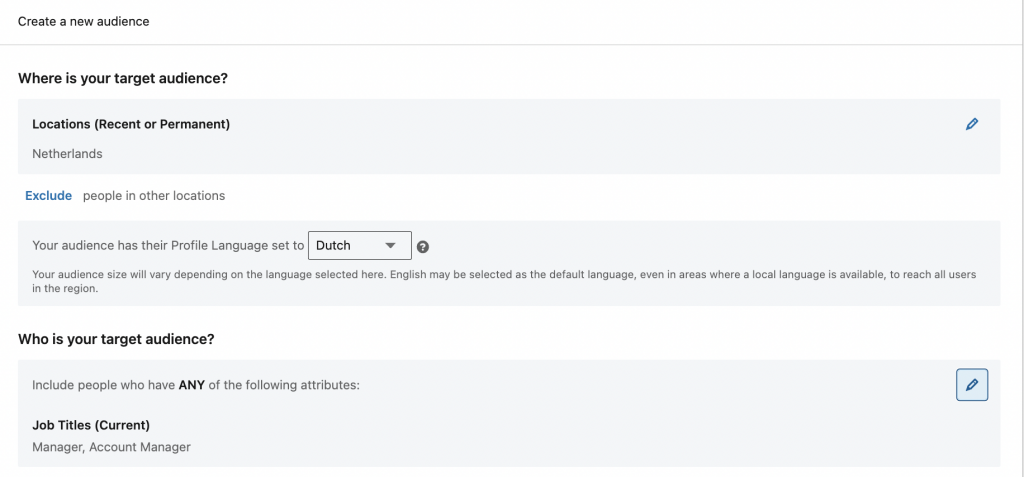
Task: Click the arrow in the Dutch dropdown
Action: [390, 246]
